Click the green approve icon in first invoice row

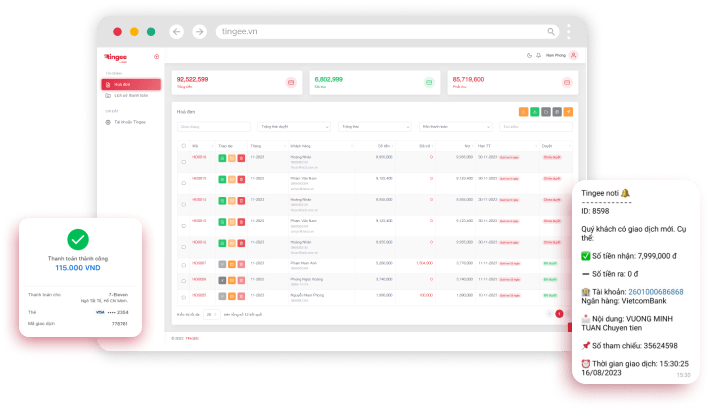[x=222, y=158]
